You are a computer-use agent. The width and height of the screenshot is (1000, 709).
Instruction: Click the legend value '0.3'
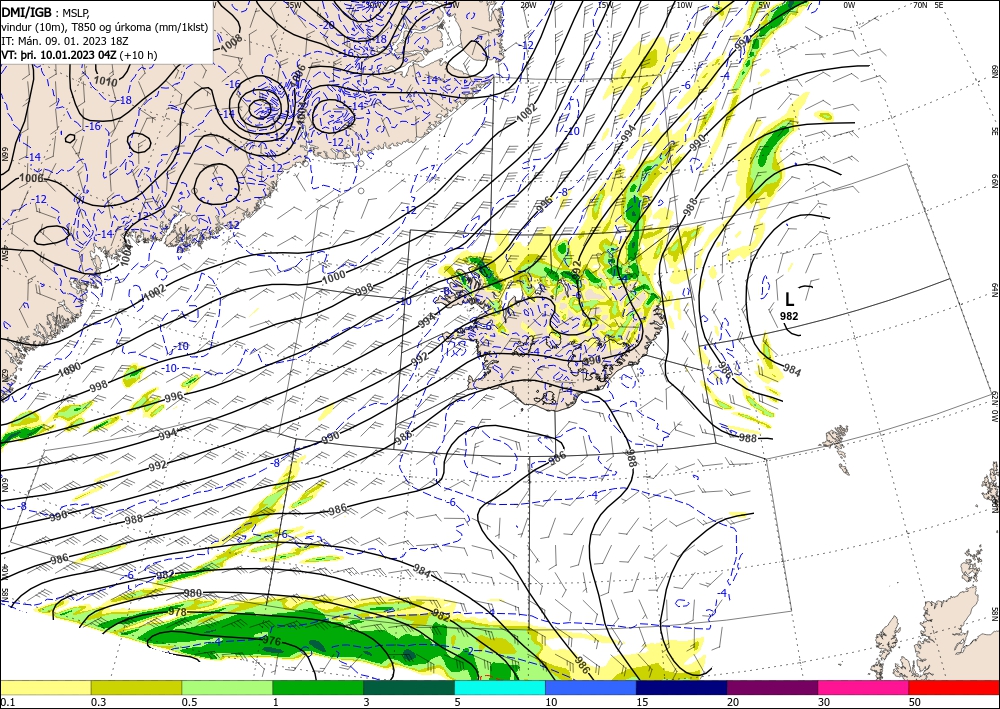[x=98, y=702]
